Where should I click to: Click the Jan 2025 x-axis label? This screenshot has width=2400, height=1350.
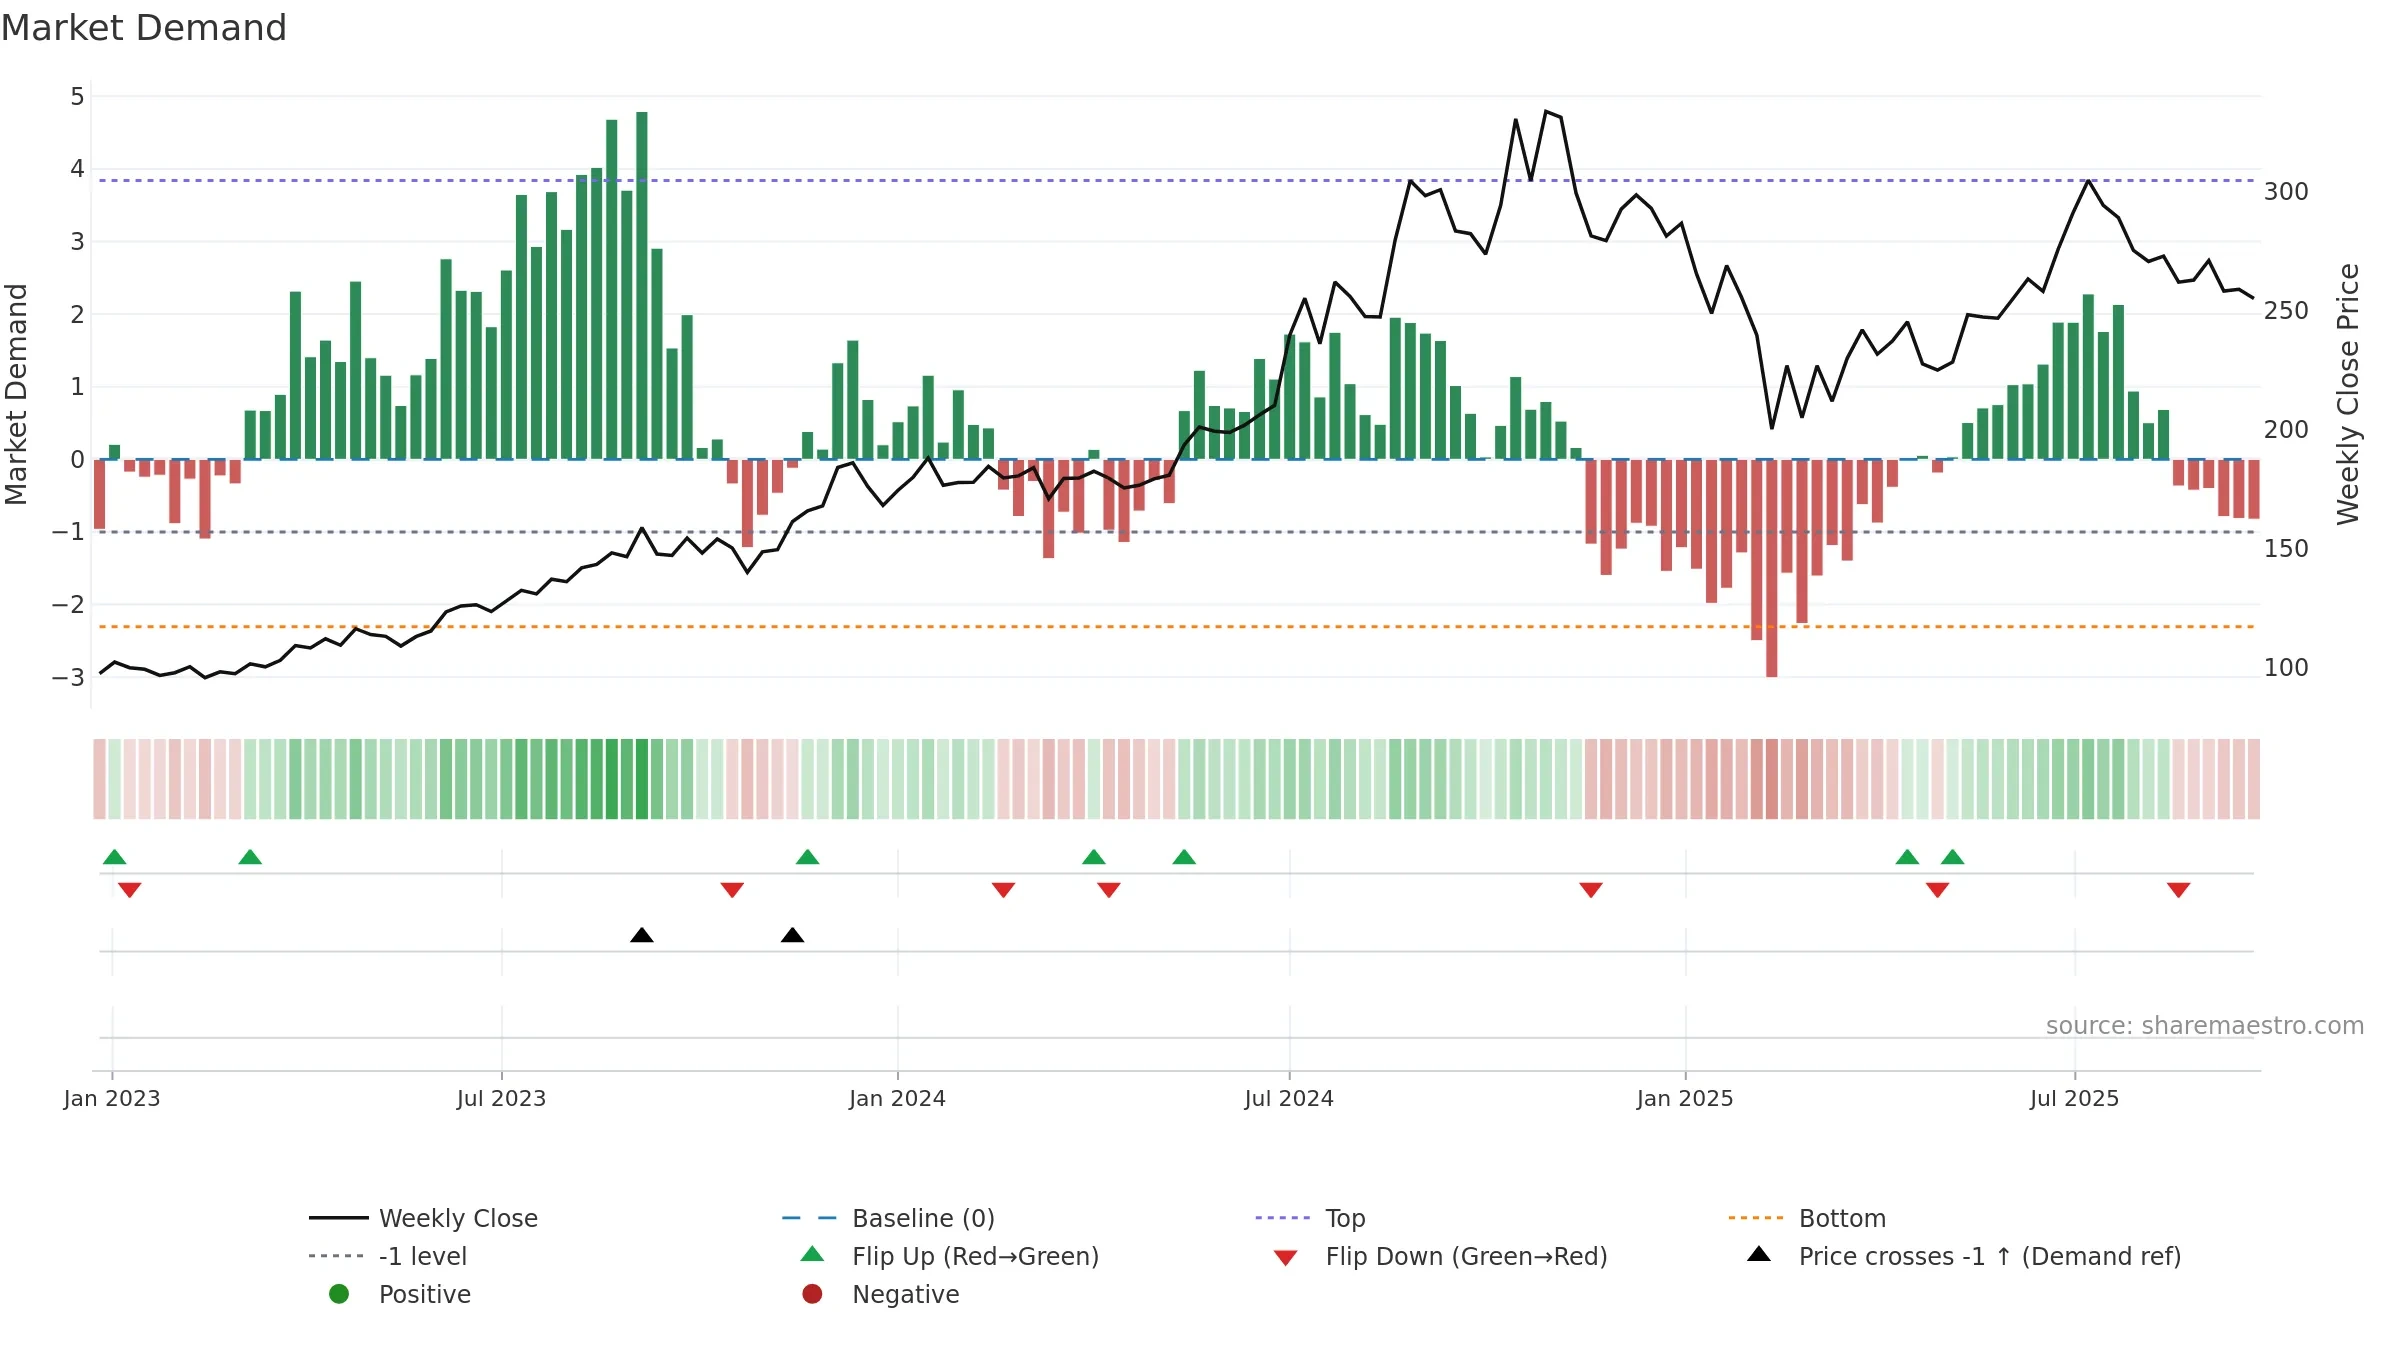coord(1685,1098)
